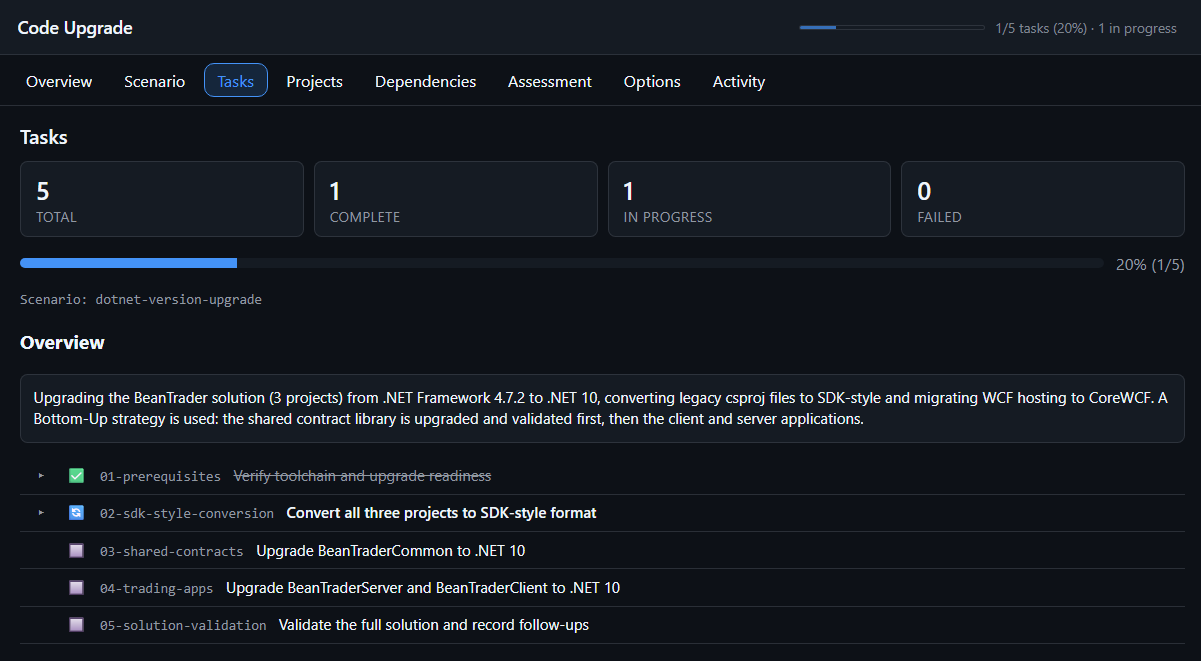Switch to the Scenario tab

coord(154,81)
